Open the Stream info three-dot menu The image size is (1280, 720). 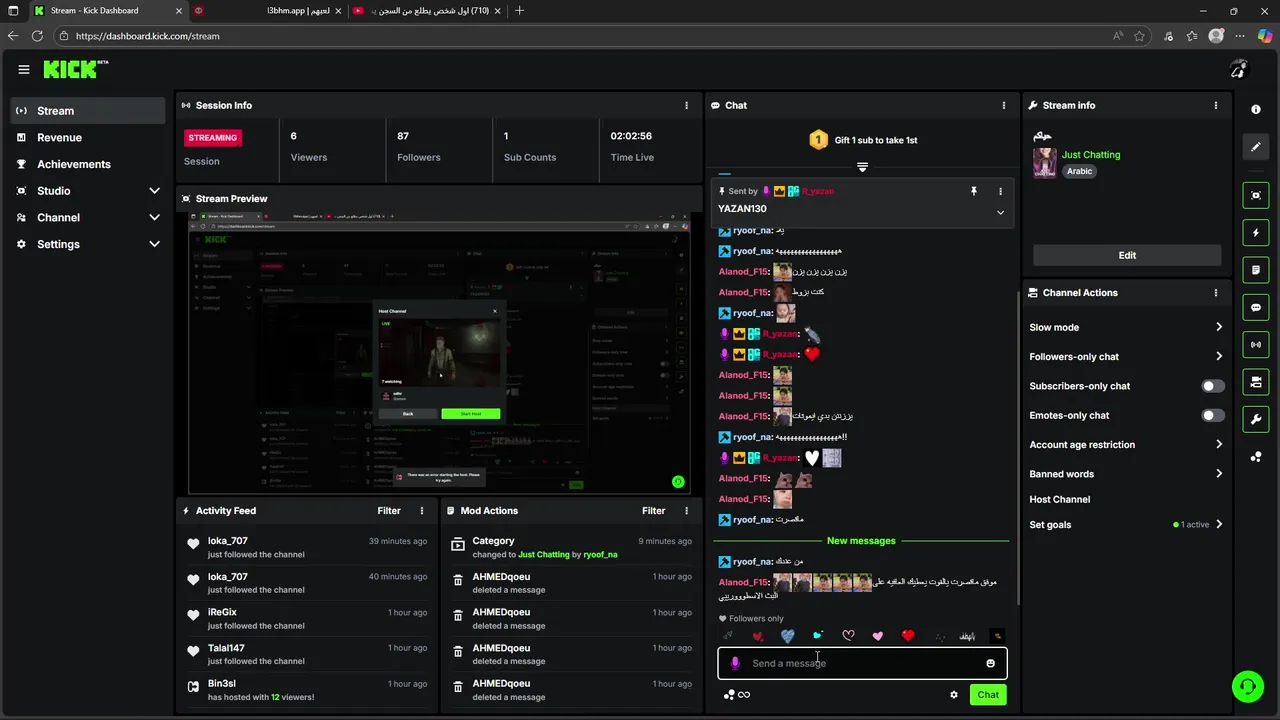[1216, 105]
